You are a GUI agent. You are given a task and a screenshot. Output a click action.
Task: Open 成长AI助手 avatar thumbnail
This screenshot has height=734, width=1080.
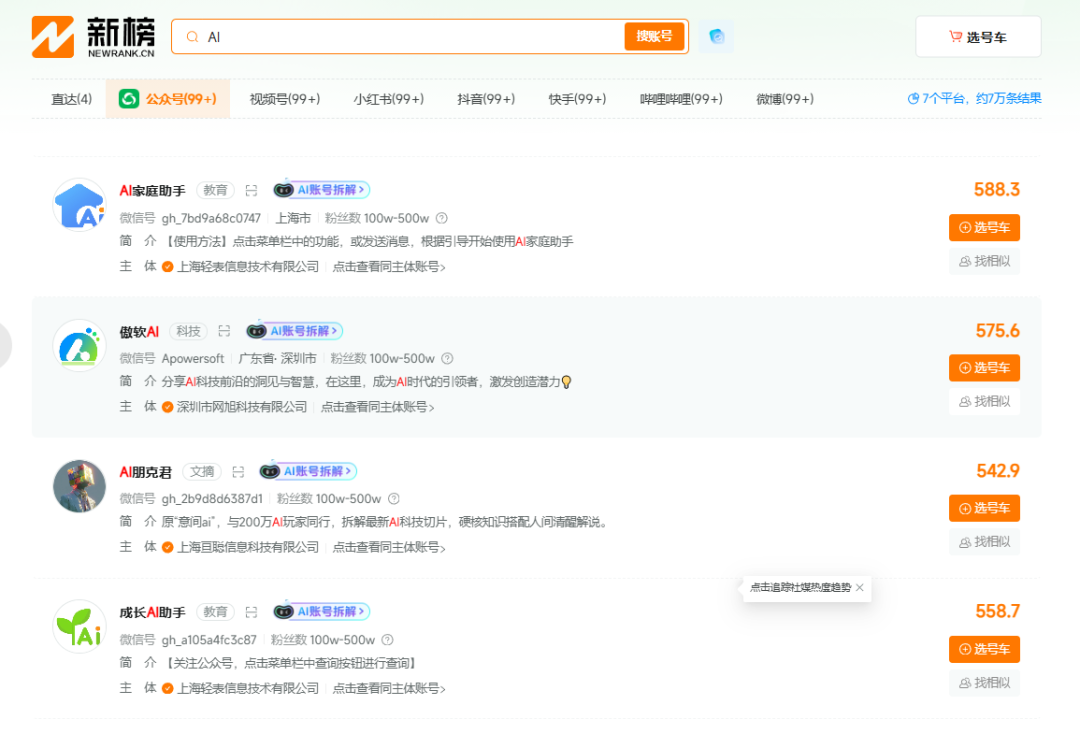pyautogui.click(x=79, y=627)
